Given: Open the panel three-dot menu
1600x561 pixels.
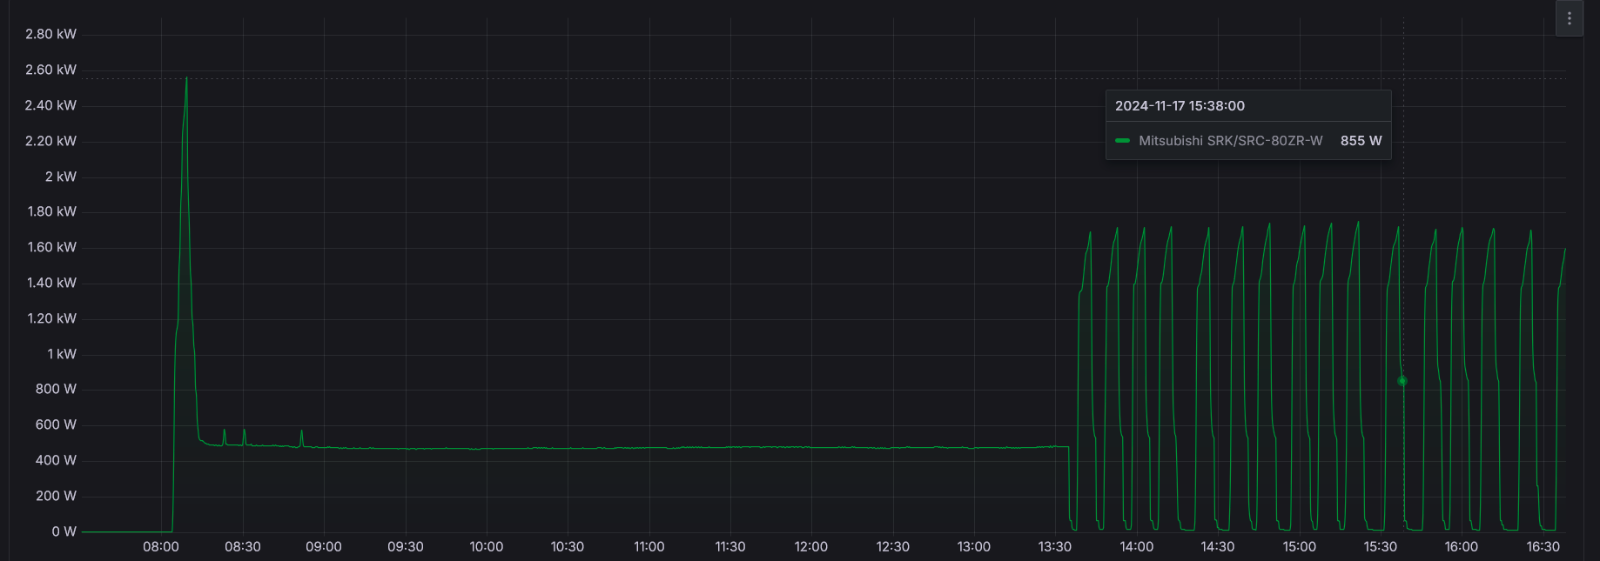Looking at the screenshot, I should click(x=1569, y=18).
